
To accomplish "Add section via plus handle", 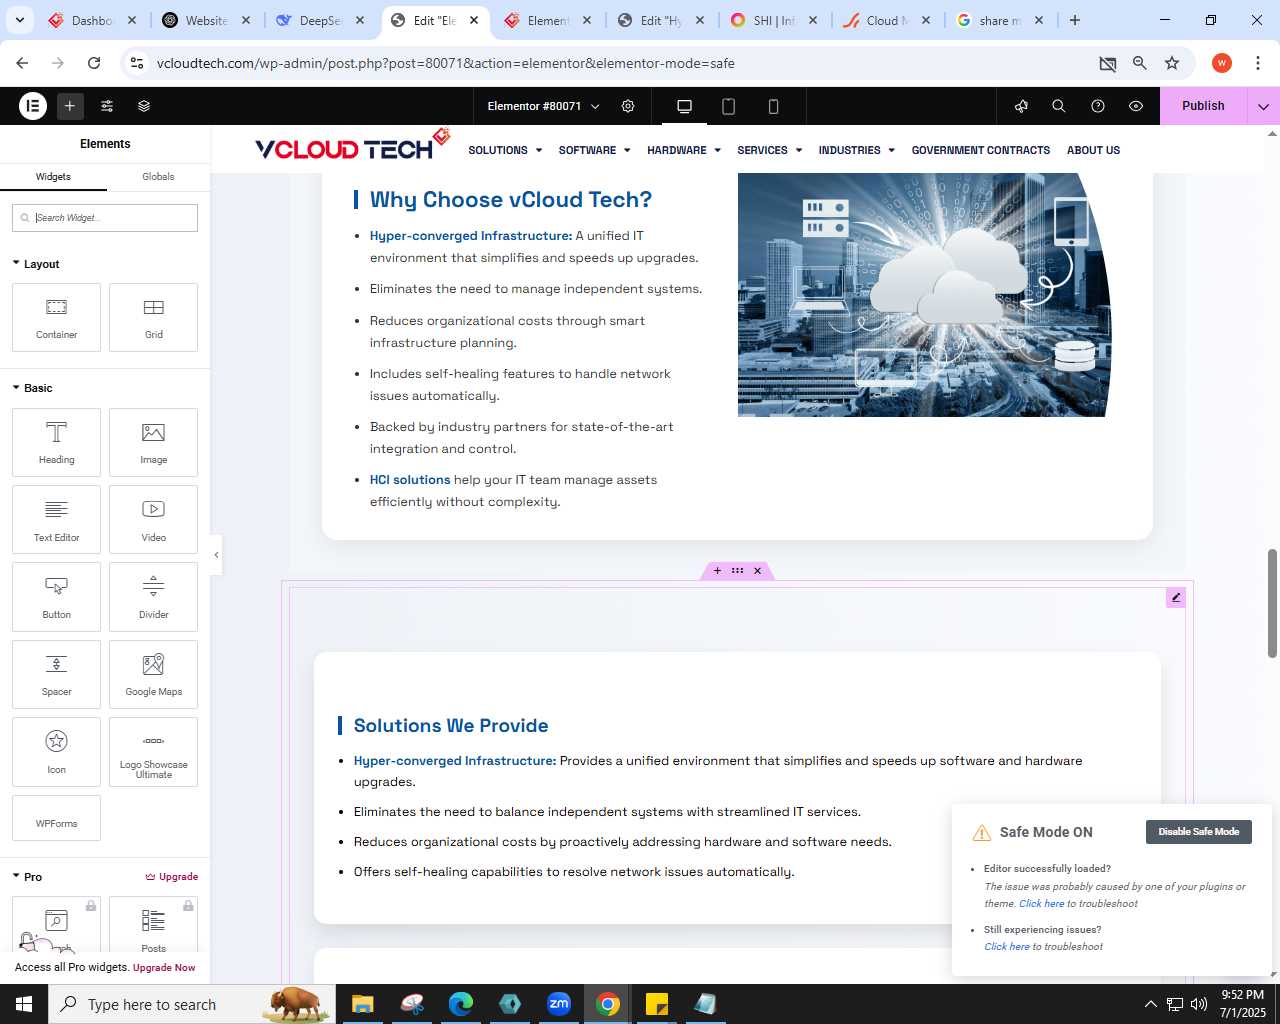I will tap(717, 571).
